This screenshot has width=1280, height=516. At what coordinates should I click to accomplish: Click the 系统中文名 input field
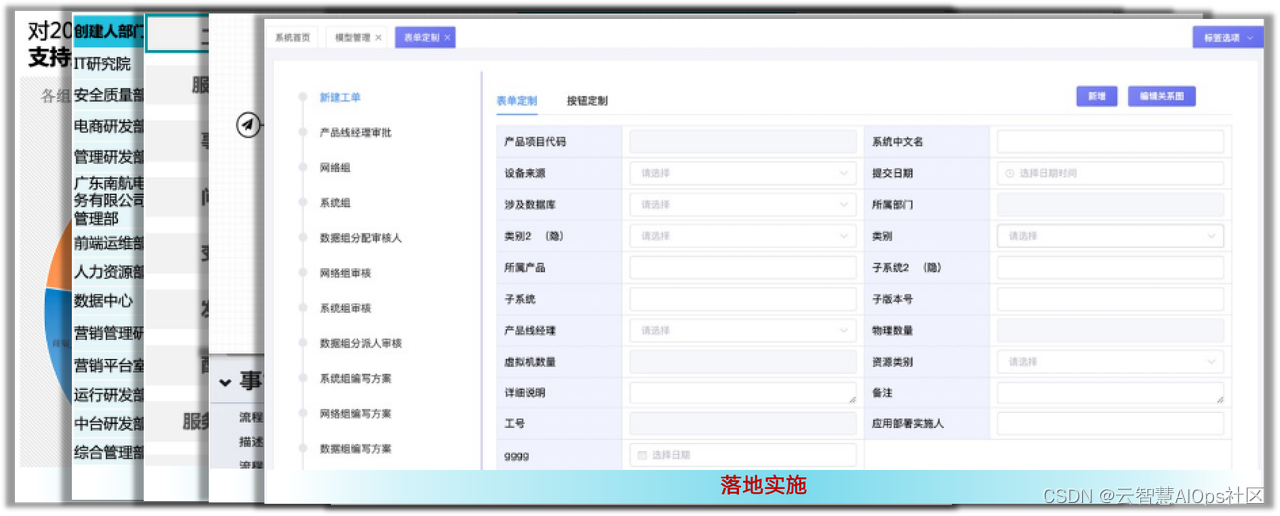(1110, 141)
